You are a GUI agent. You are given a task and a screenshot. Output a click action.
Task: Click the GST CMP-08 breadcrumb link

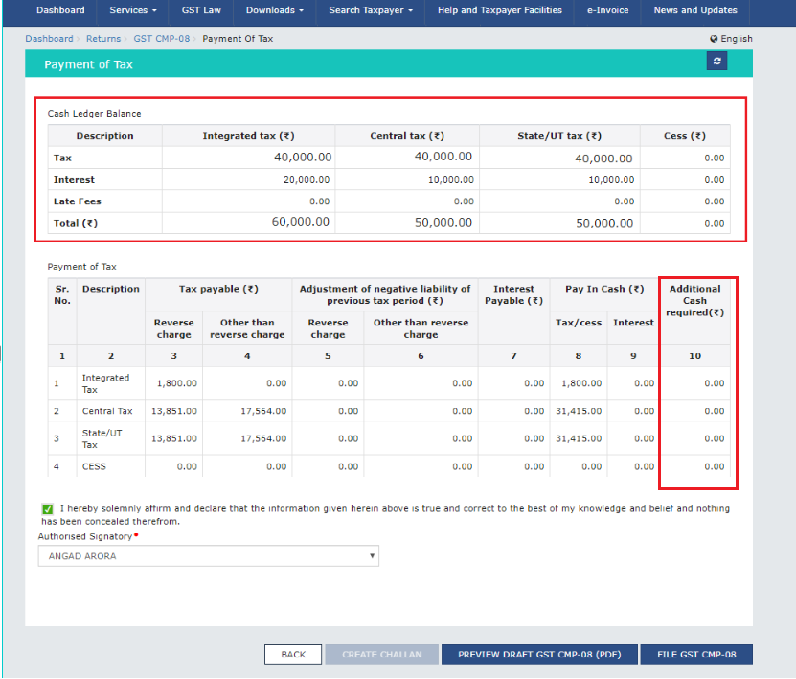click(x=161, y=39)
